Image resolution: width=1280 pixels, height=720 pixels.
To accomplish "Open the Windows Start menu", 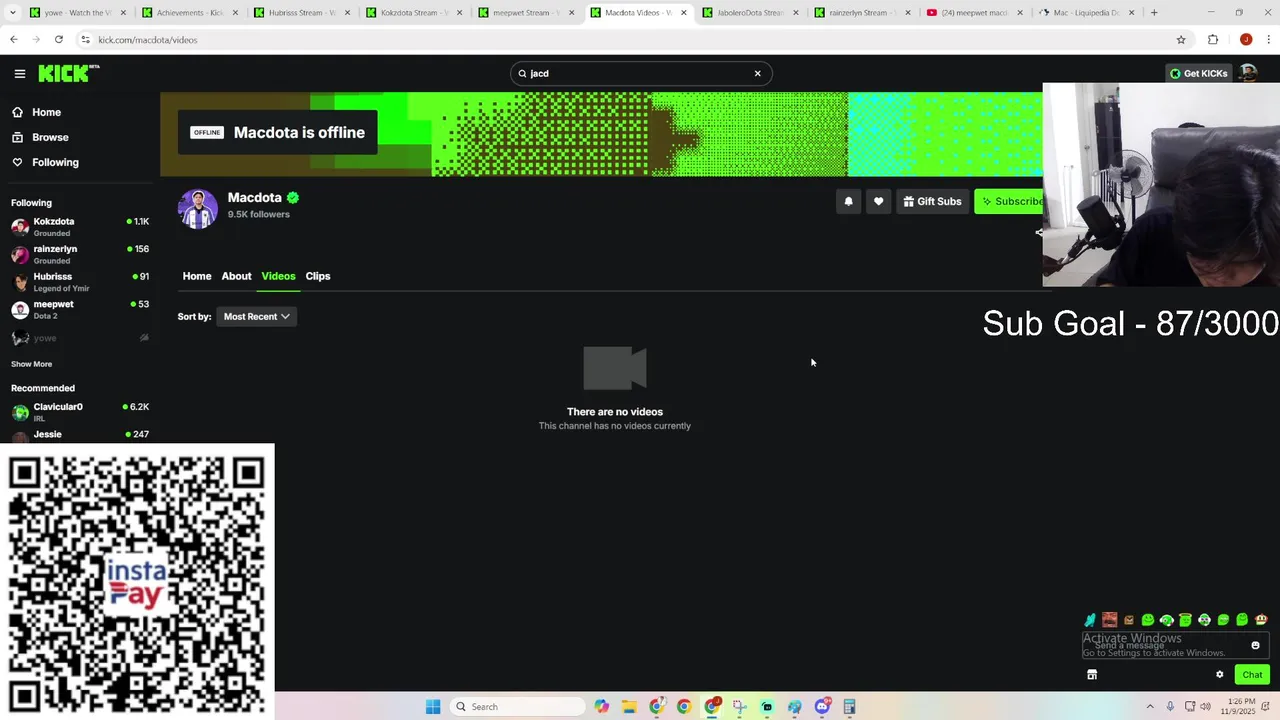I will click(433, 707).
